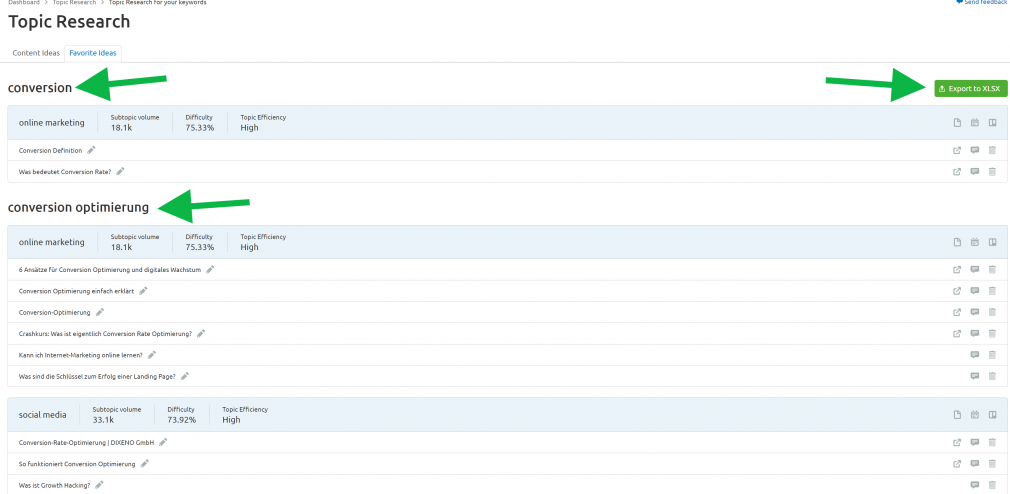Delete 6 Ansätze für Conversion Optimierung idea
This screenshot has width=1010, height=494.
[992, 269]
